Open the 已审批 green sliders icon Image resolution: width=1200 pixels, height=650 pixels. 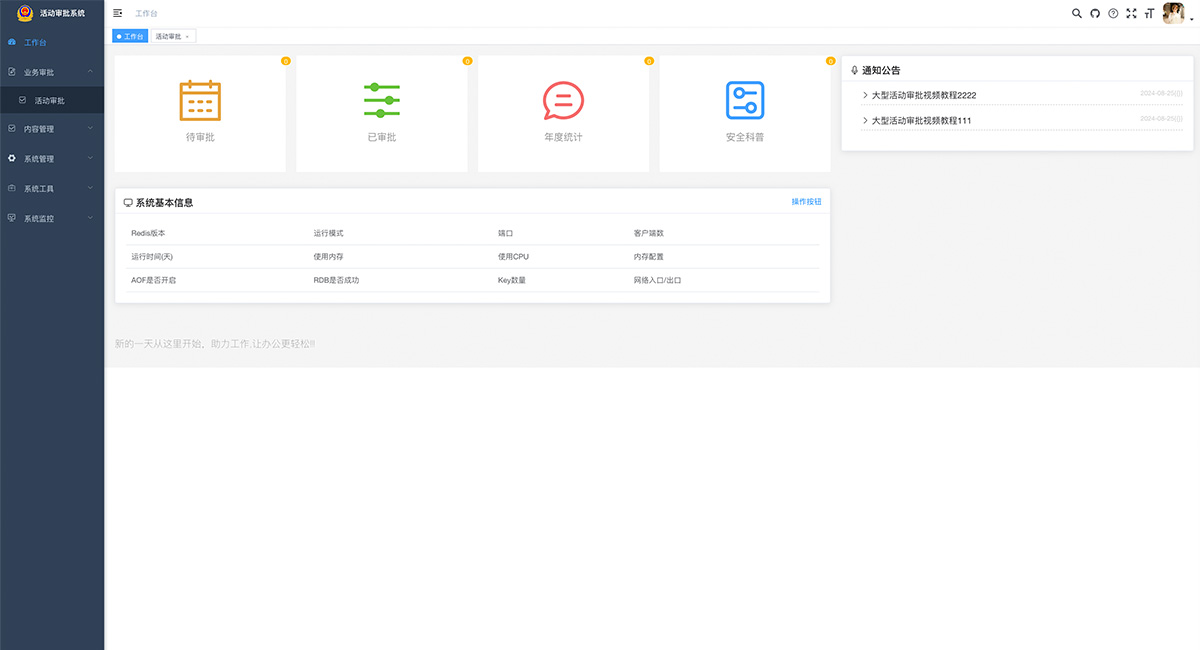point(381,101)
